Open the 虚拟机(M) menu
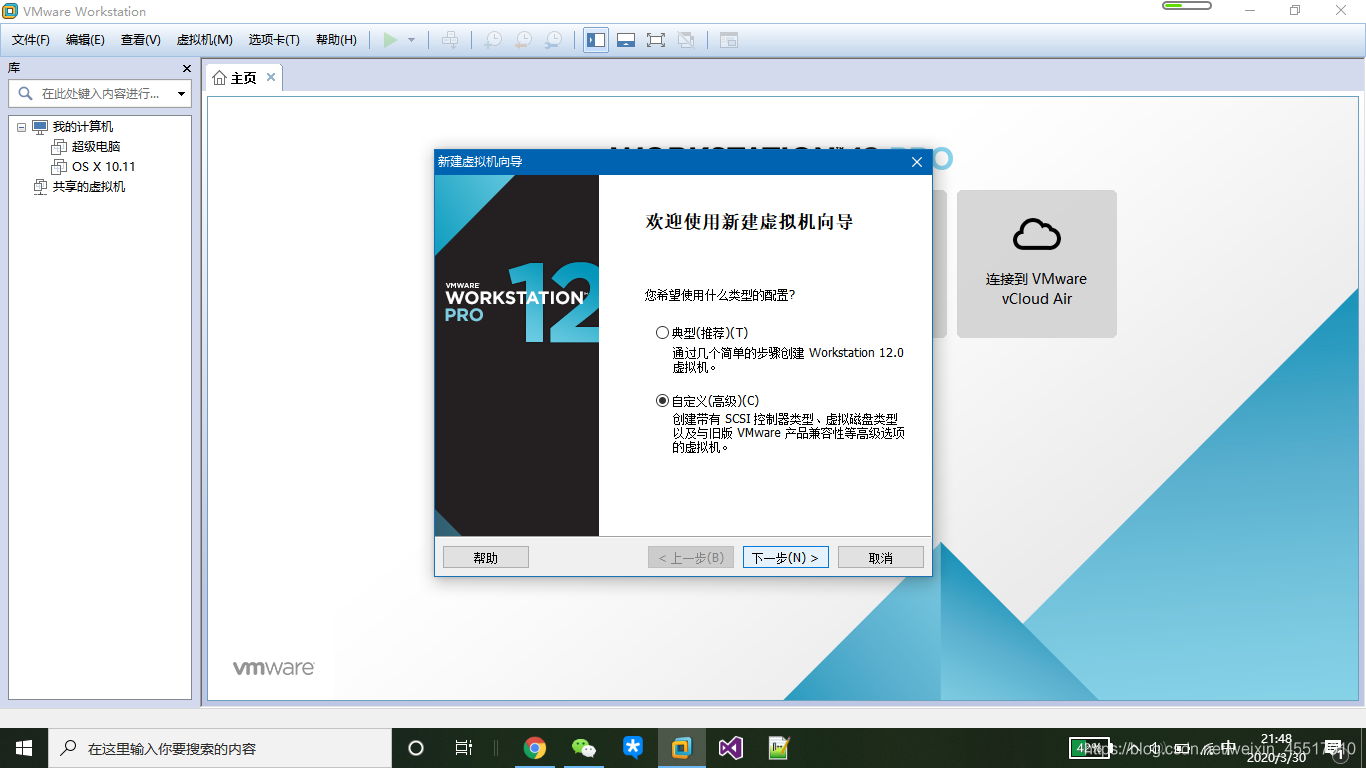This screenshot has height=768, width=1366. click(205, 40)
